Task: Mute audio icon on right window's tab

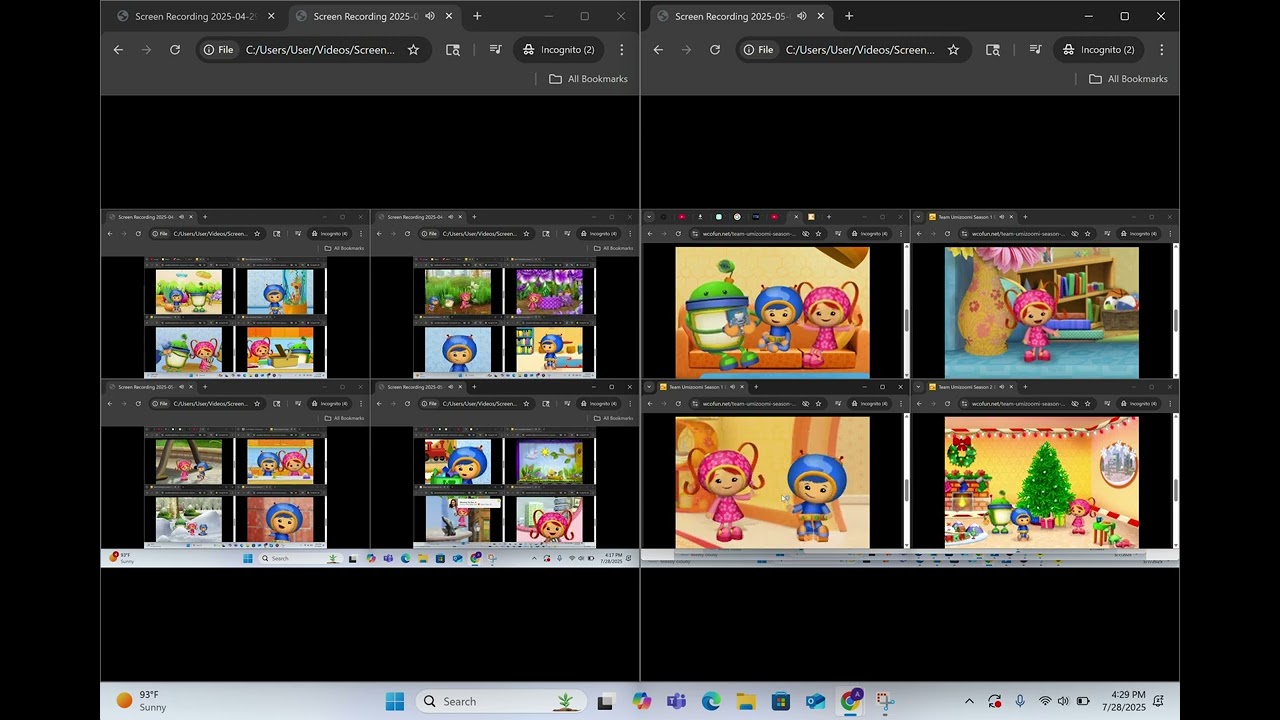Action: tap(802, 16)
